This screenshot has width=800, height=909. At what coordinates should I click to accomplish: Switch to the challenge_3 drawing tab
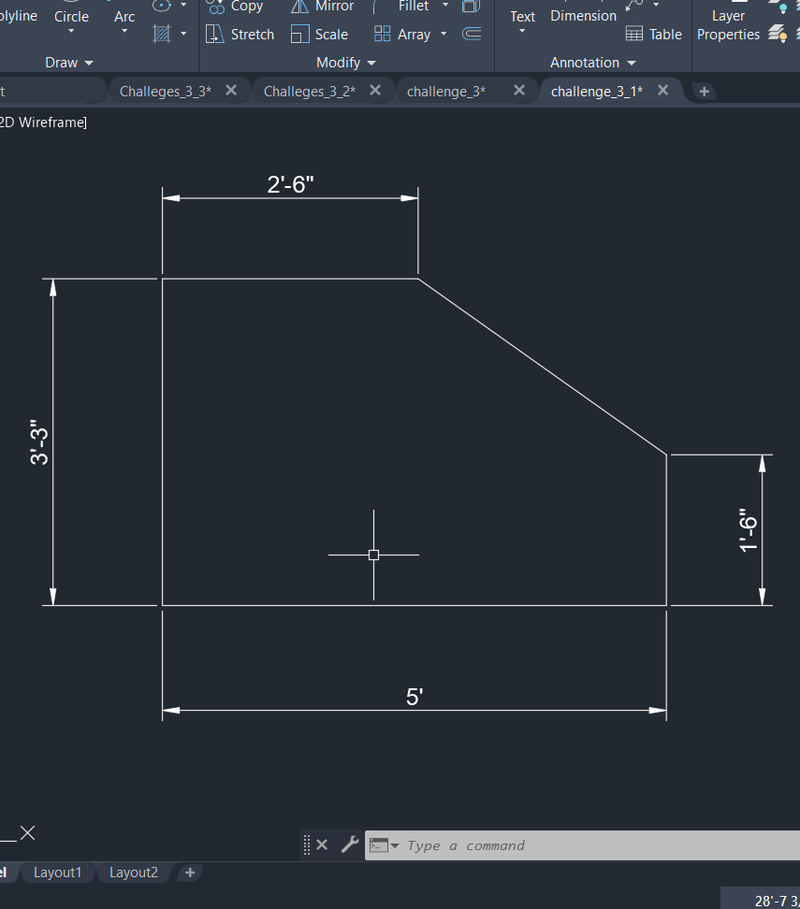(x=447, y=90)
